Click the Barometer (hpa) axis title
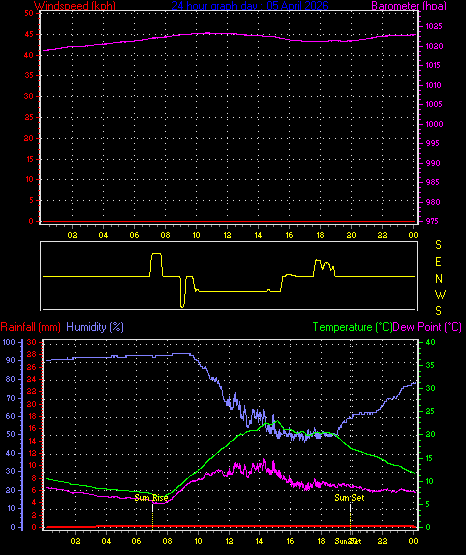Image resolution: width=466 pixels, height=555 pixels. click(x=409, y=5)
